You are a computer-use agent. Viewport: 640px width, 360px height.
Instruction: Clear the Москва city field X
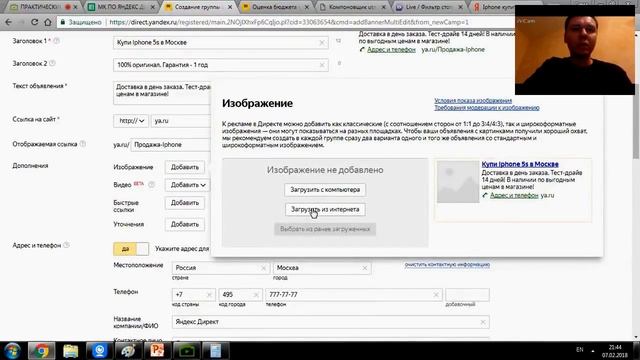pos(364,268)
